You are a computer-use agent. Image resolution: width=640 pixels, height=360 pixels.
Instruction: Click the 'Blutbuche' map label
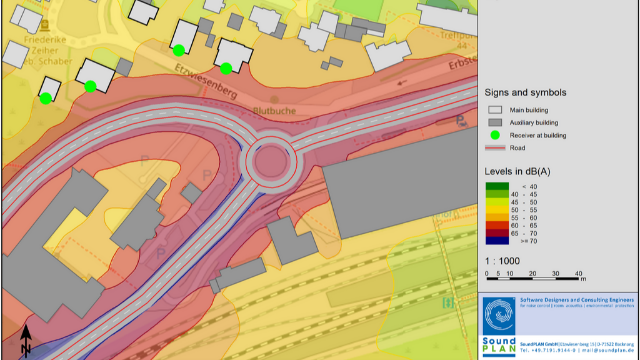tap(274, 111)
